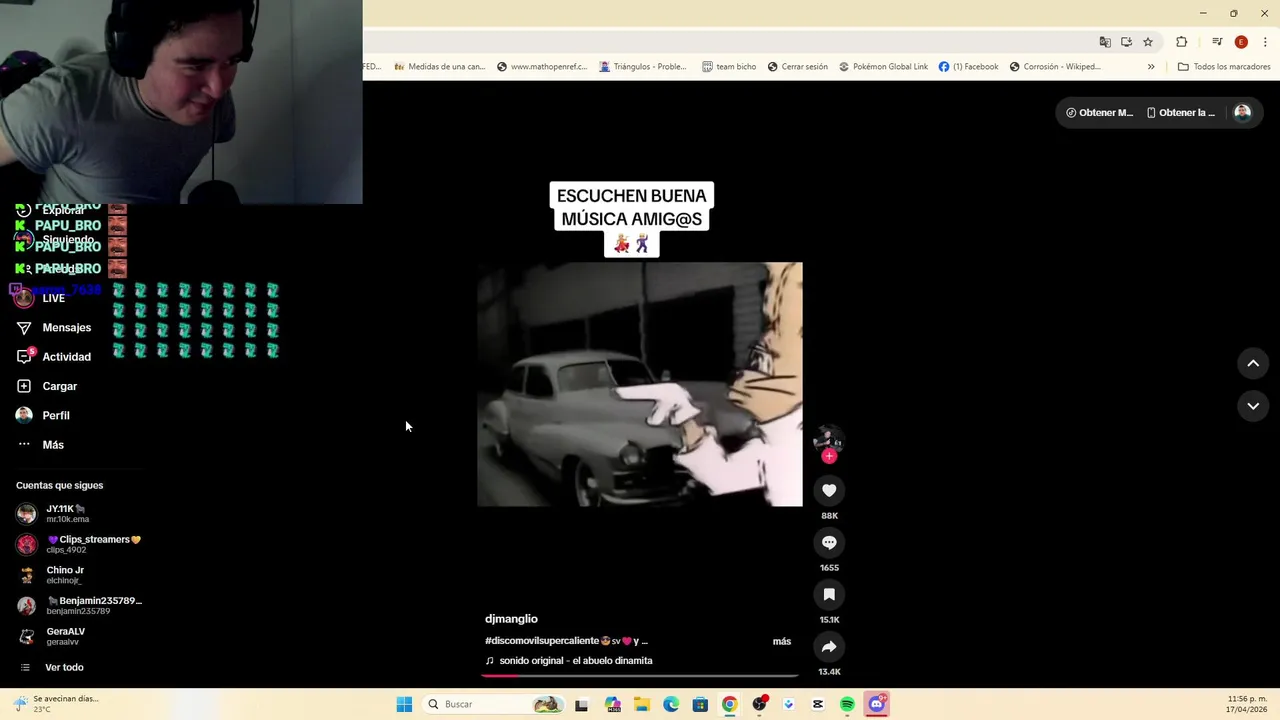The width and height of the screenshot is (1280, 720).
Task: Open the Chrome extensions puzzle icon
Action: (1182, 42)
